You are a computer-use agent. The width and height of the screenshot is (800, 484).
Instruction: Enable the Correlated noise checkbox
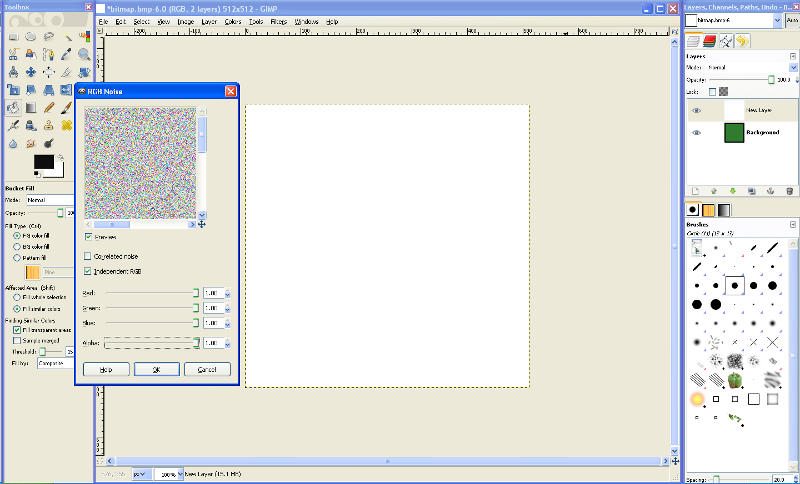tap(88, 256)
